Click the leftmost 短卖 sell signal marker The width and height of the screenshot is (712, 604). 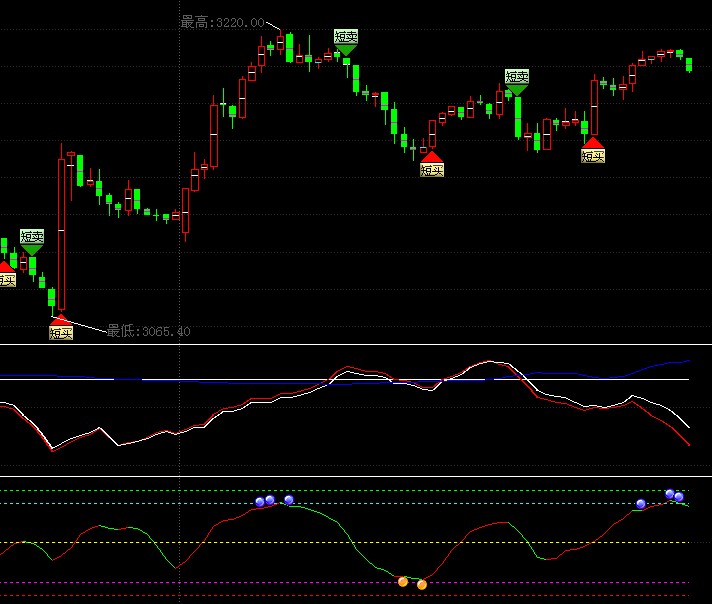point(32,237)
